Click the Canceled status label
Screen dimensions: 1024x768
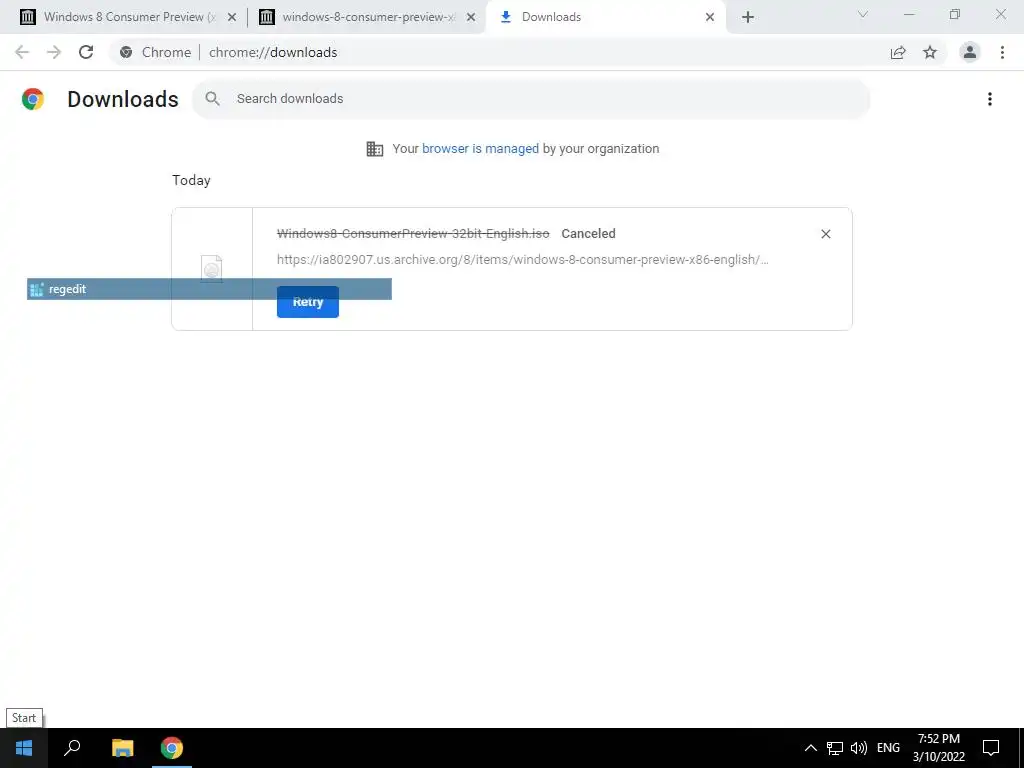[x=588, y=234]
